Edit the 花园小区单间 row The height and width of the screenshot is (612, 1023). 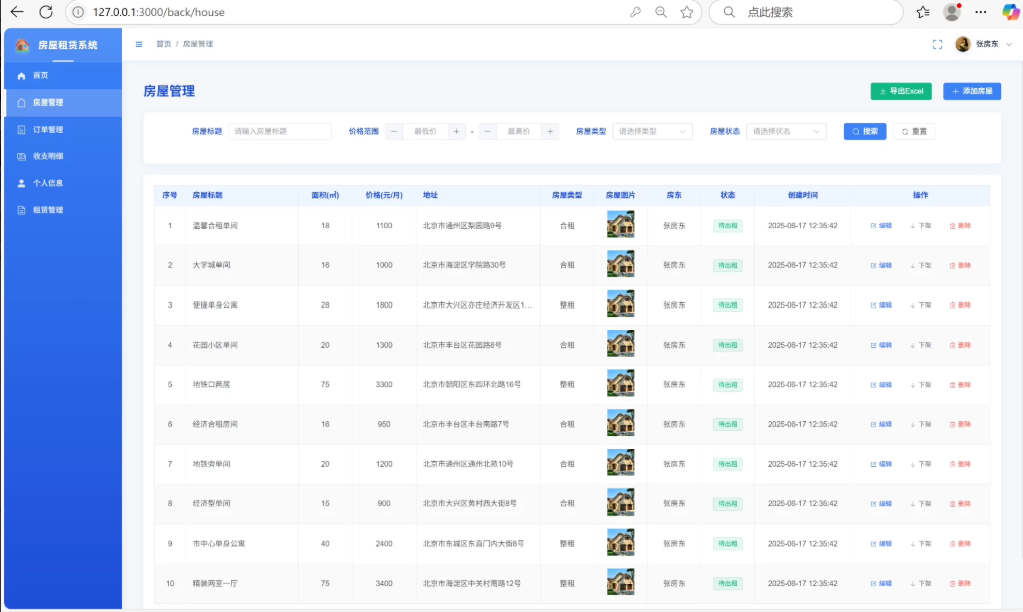click(881, 345)
